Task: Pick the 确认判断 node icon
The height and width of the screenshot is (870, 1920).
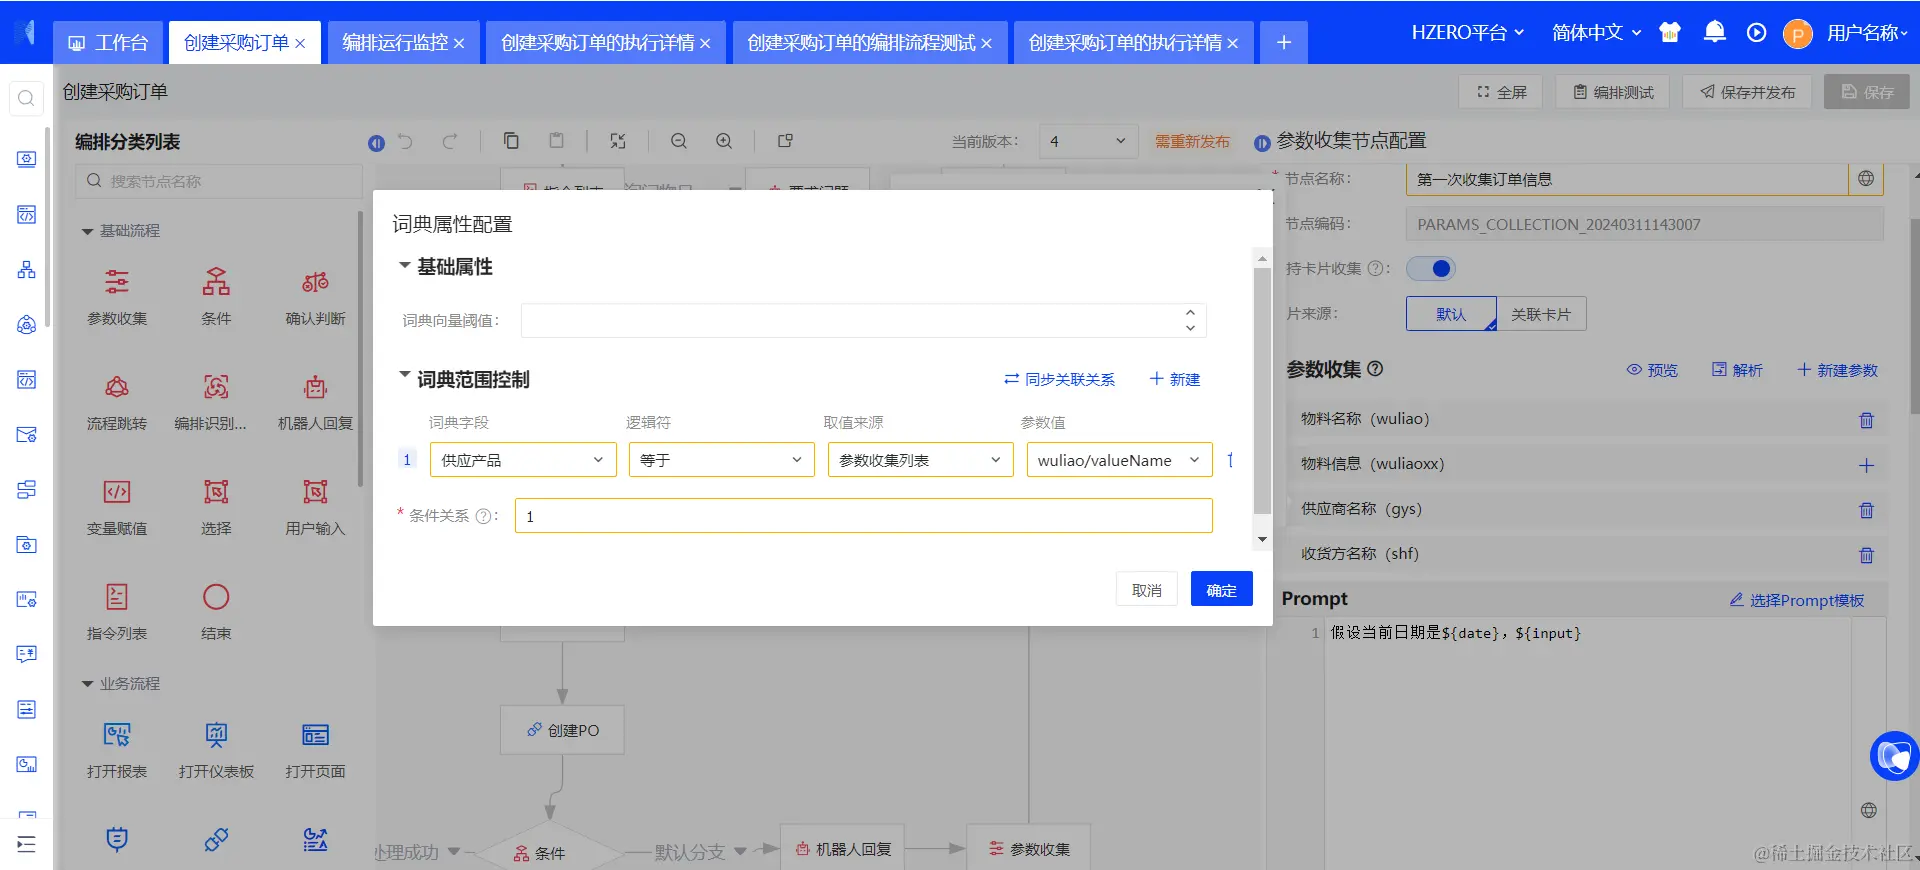Action: [x=315, y=282]
